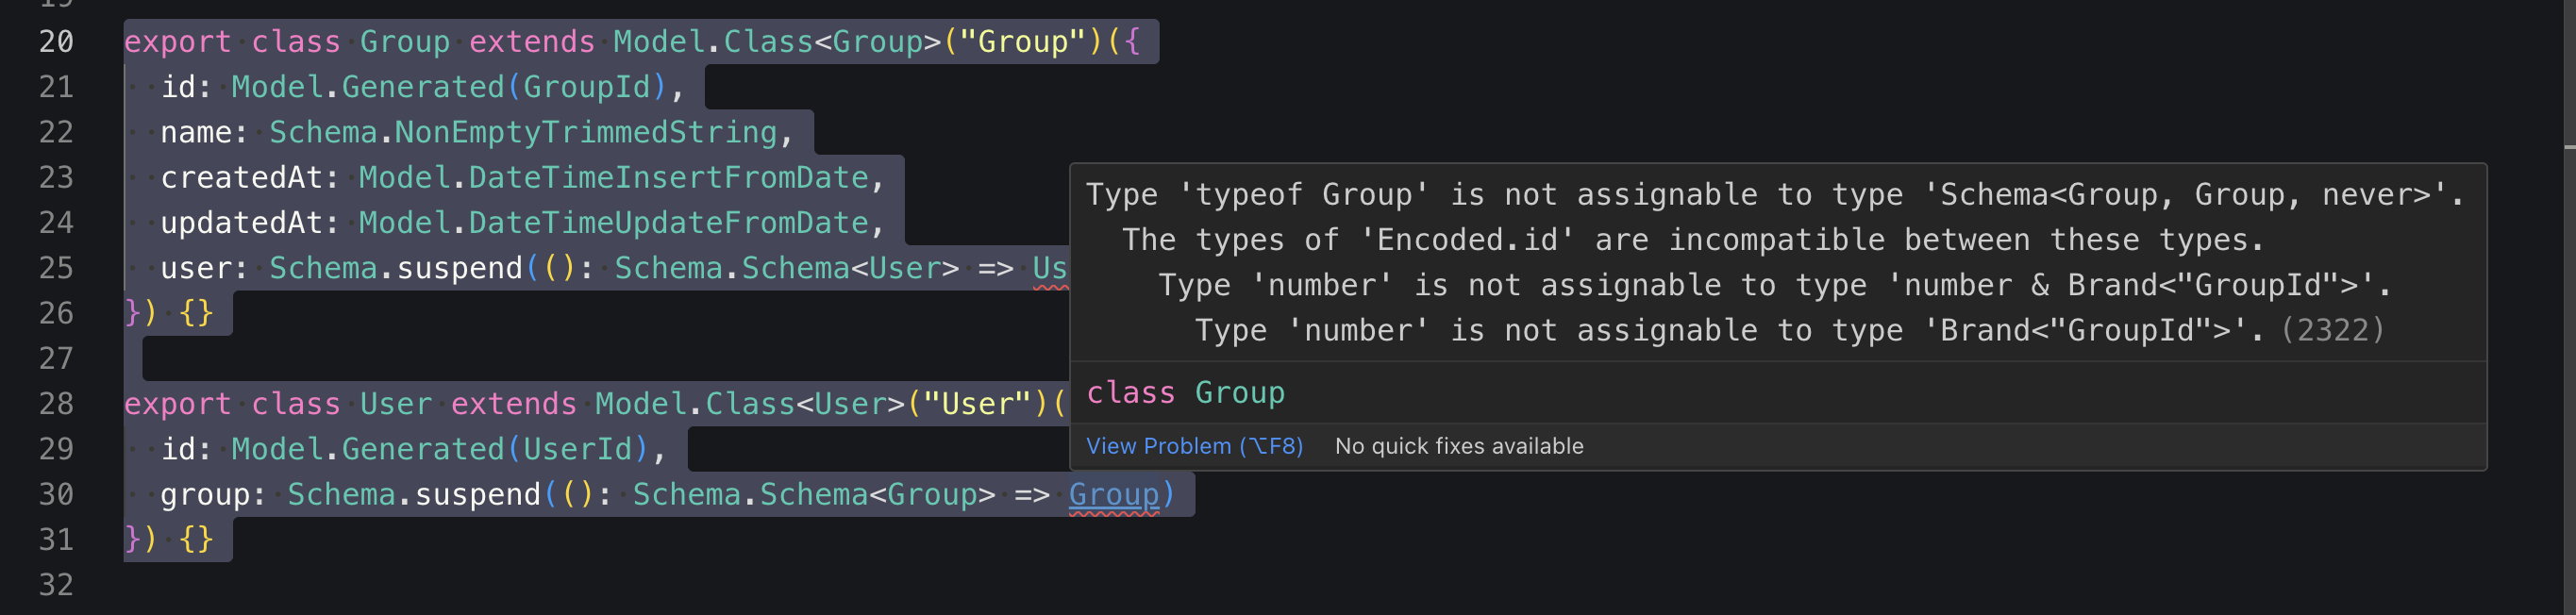This screenshot has width=2576, height=615.
Task: Click line number 32 in the gutter
Action: [x=56, y=584]
